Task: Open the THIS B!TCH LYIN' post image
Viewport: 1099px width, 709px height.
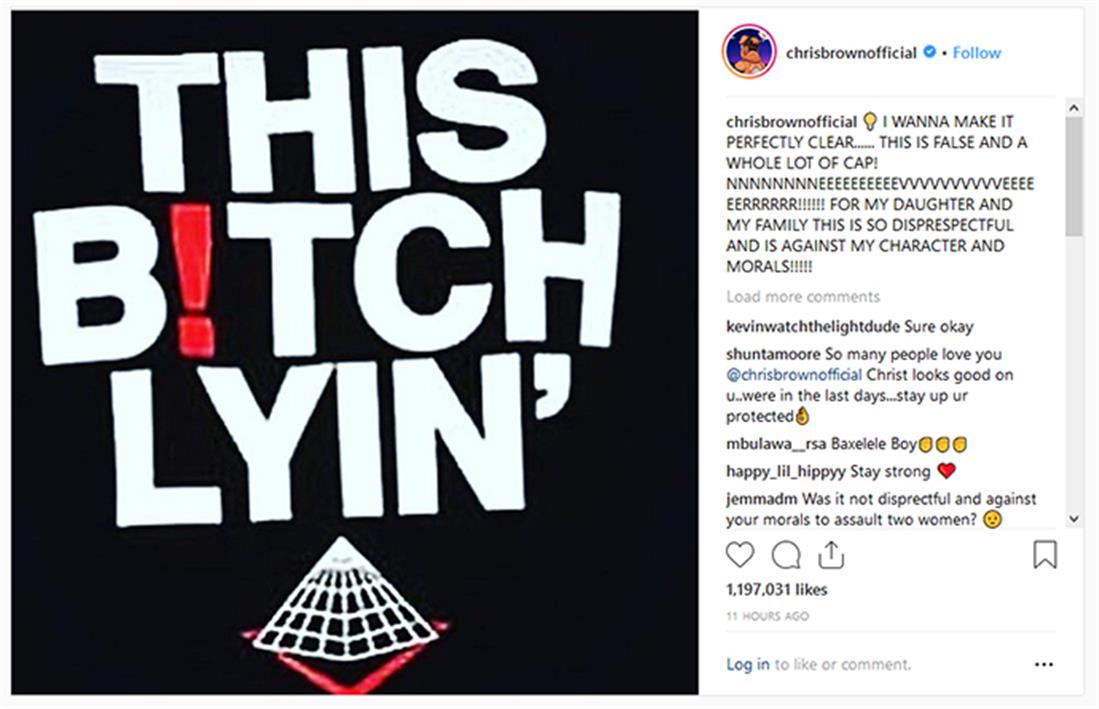Action: click(355, 352)
